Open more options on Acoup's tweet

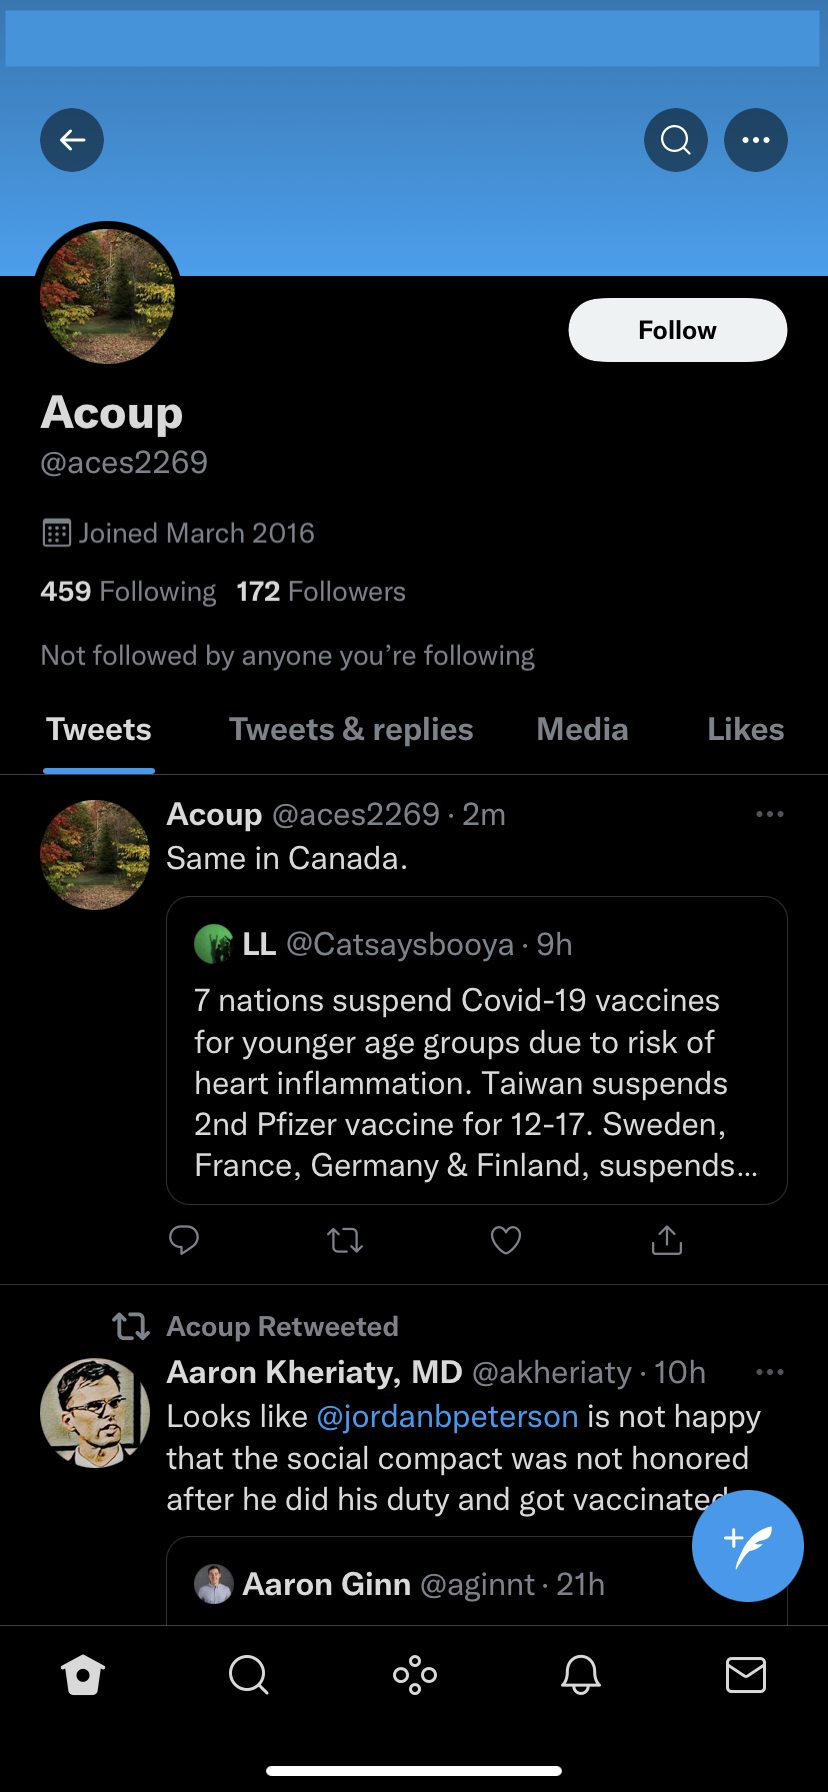pyautogui.click(x=769, y=815)
